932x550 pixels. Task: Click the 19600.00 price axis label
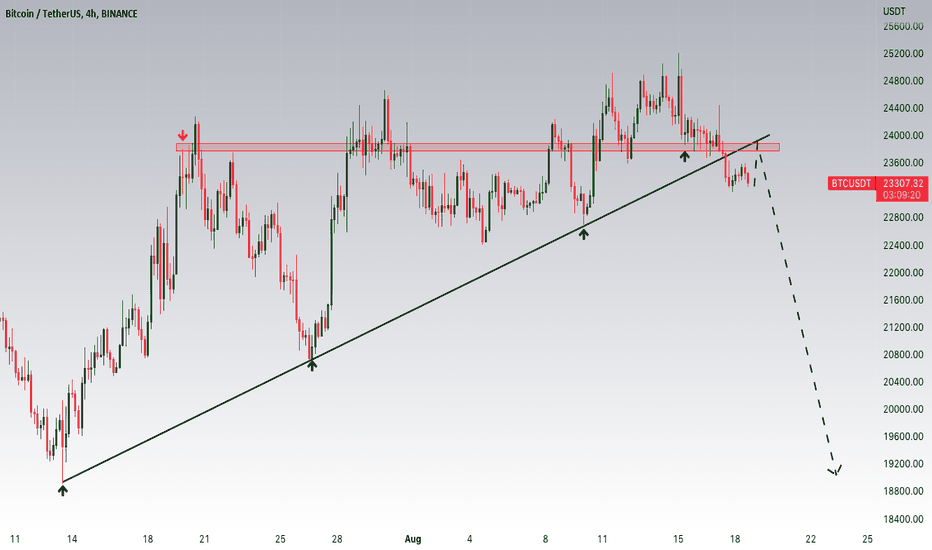(903, 436)
